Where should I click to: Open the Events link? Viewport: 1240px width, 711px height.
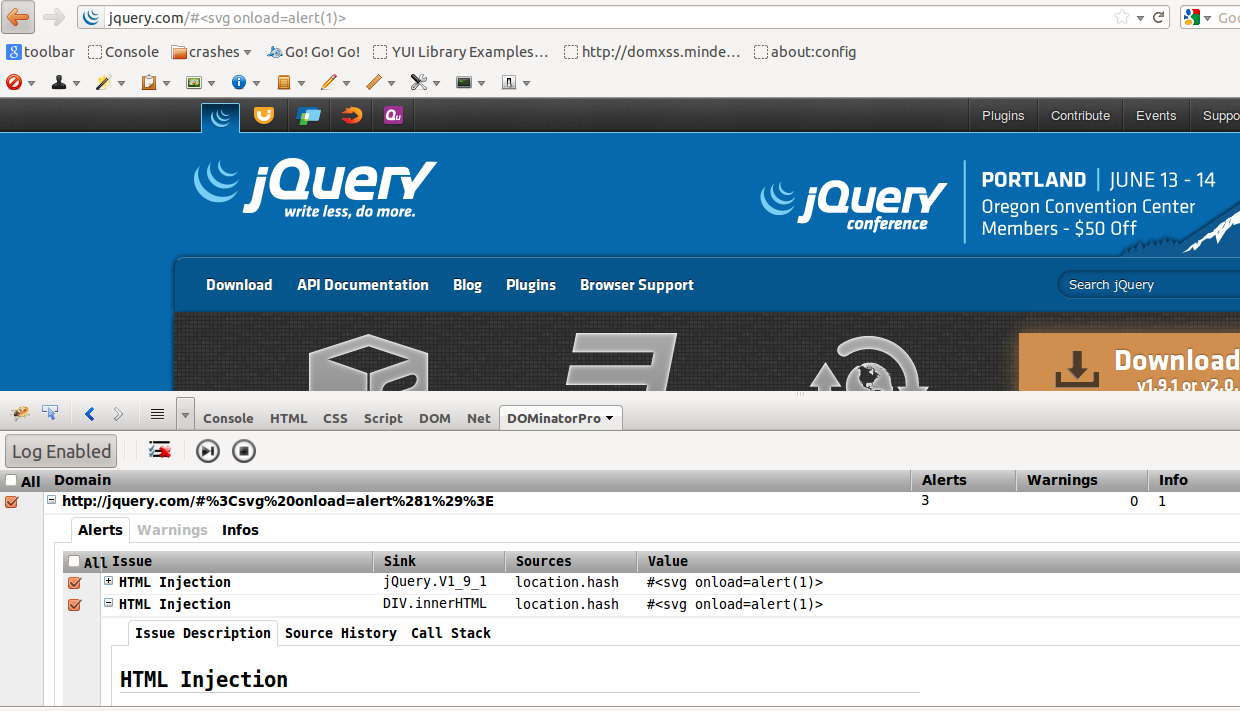click(1156, 116)
